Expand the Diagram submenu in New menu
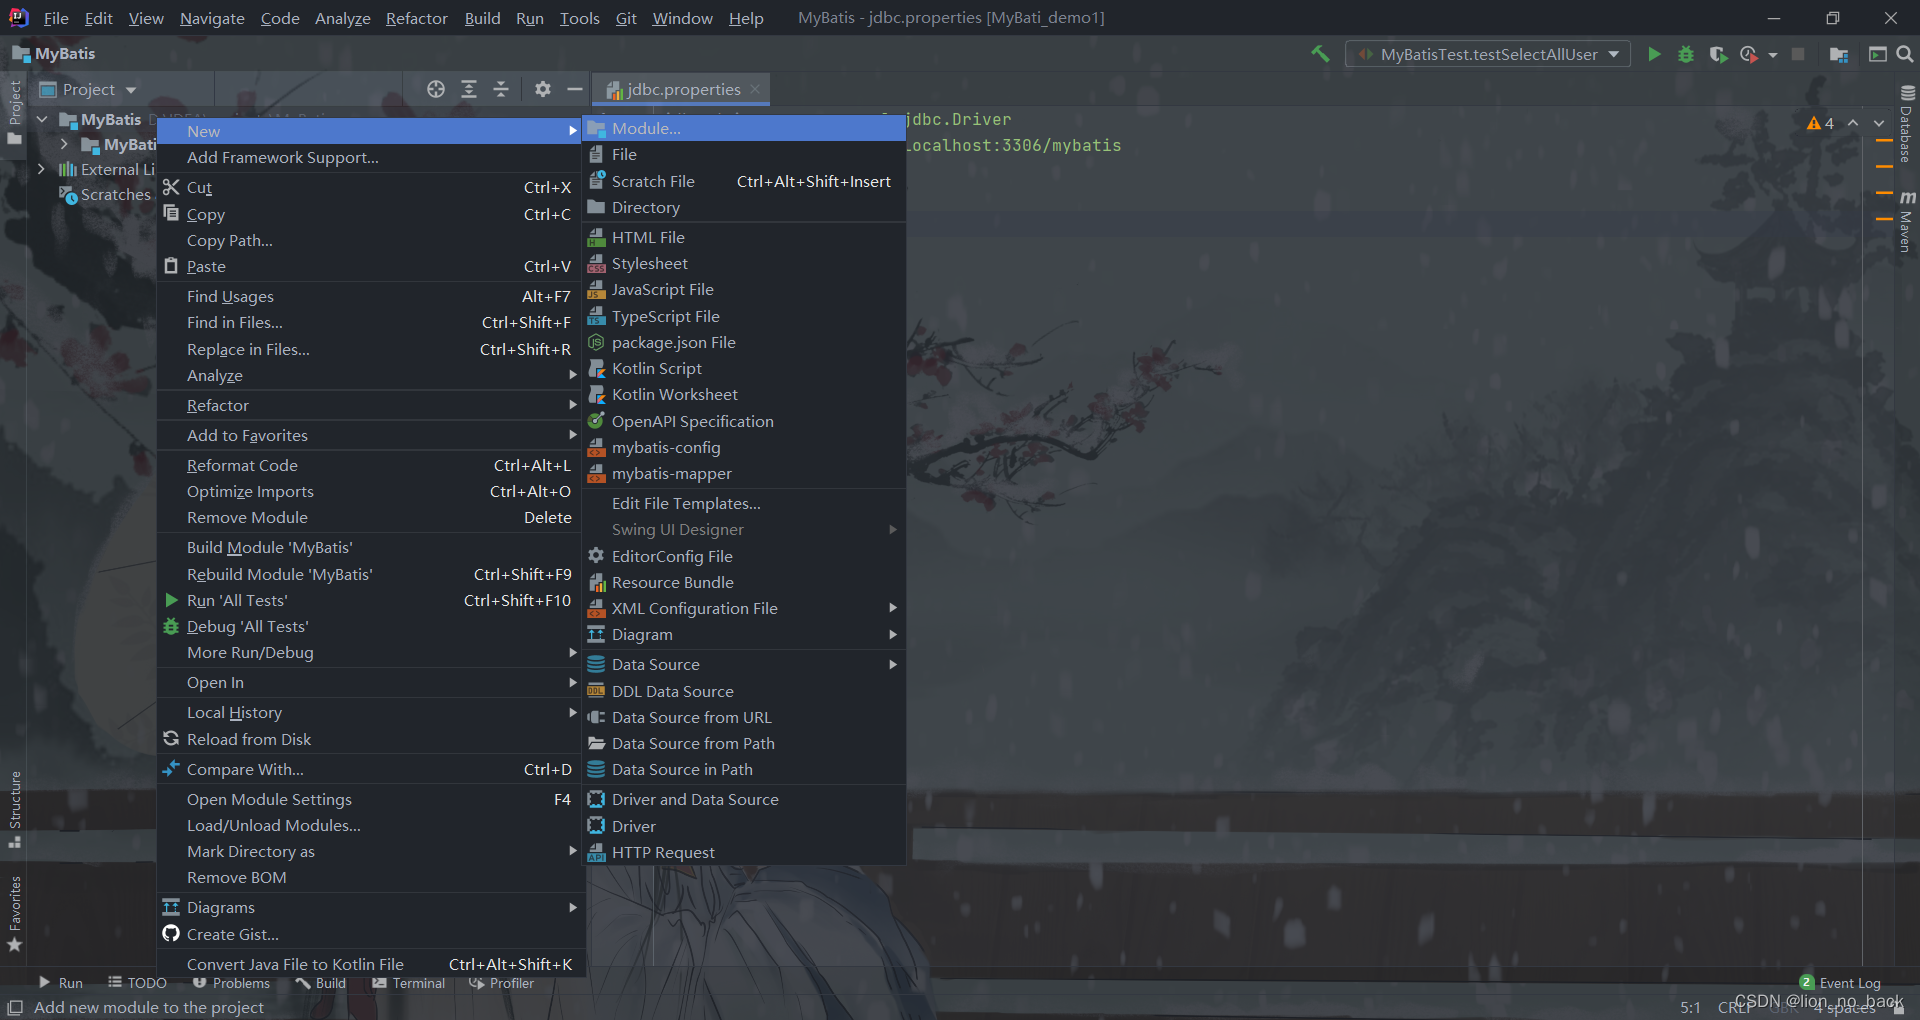1920x1020 pixels. click(x=744, y=634)
